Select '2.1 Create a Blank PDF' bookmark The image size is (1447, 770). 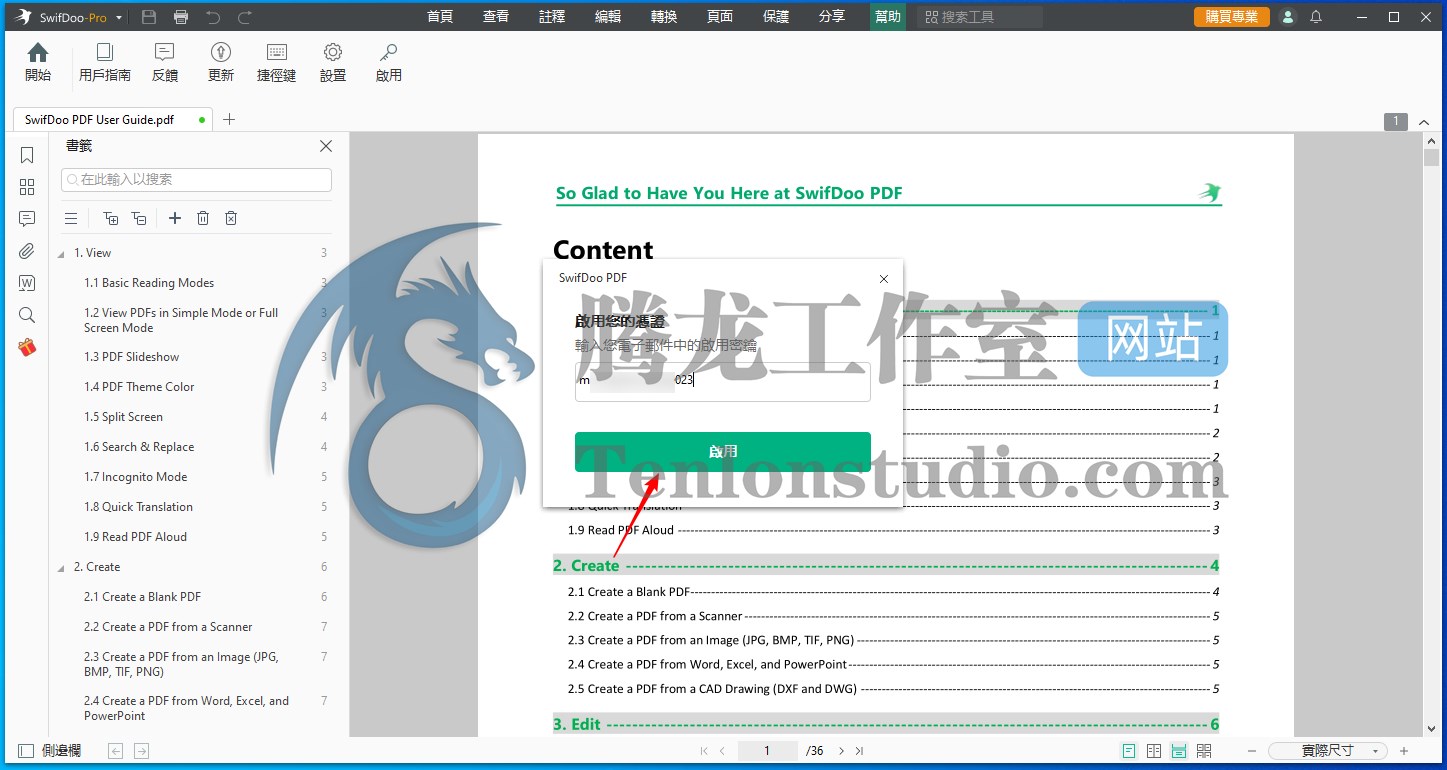pyautogui.click(x=142, y=597)
